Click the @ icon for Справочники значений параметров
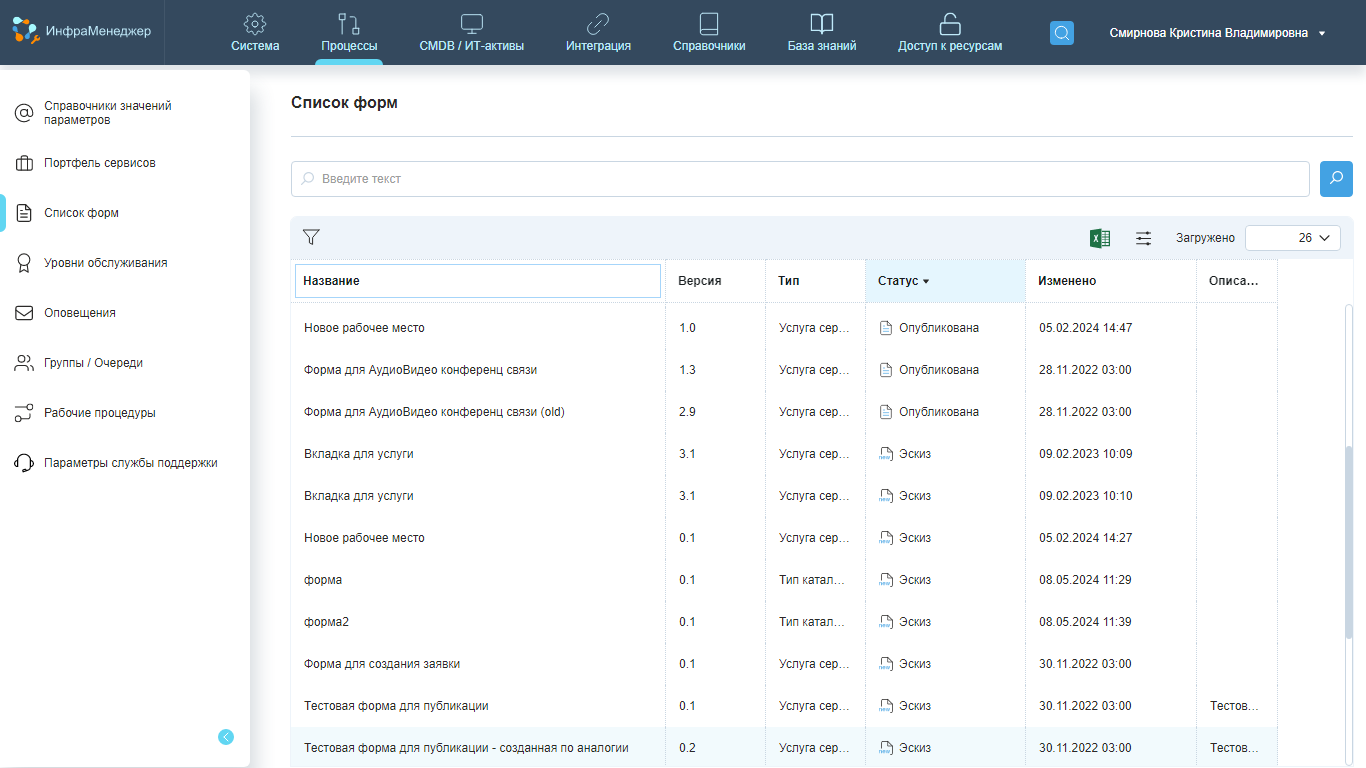The width and height of the screenshot is (1366, 768). [24, 113]
